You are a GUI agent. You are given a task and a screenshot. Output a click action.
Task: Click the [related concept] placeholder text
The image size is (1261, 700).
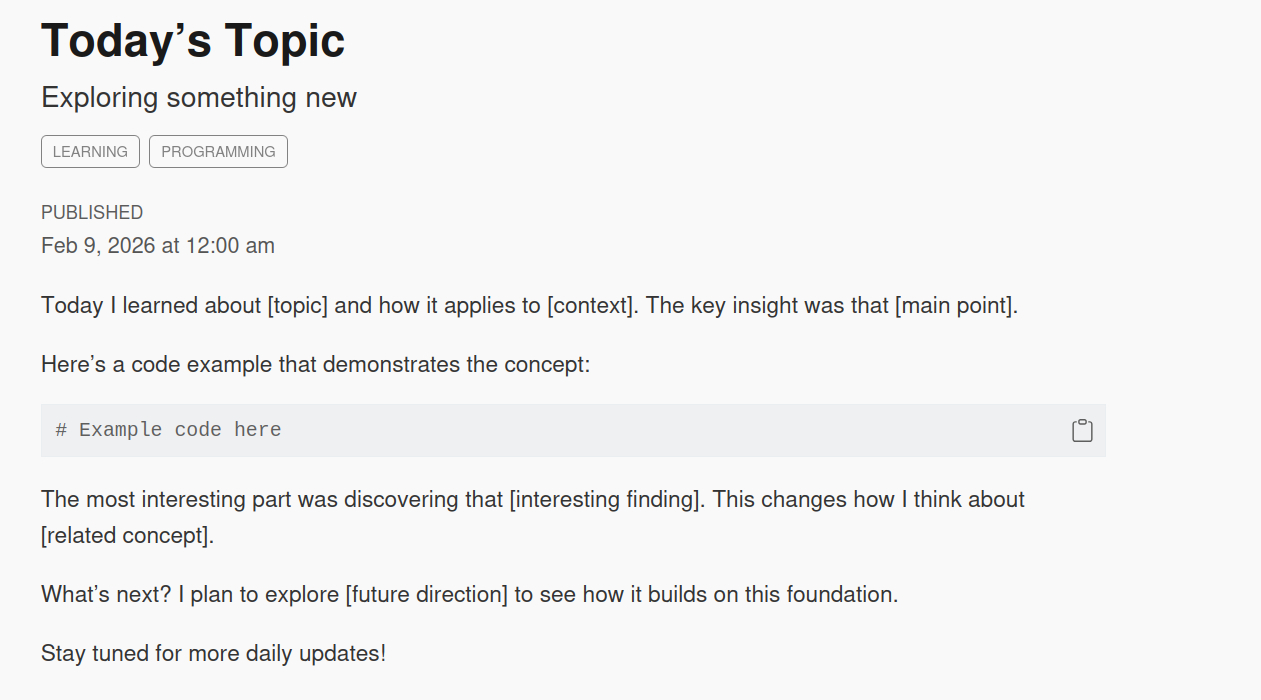pyautogui.click(x=127, y=535)
